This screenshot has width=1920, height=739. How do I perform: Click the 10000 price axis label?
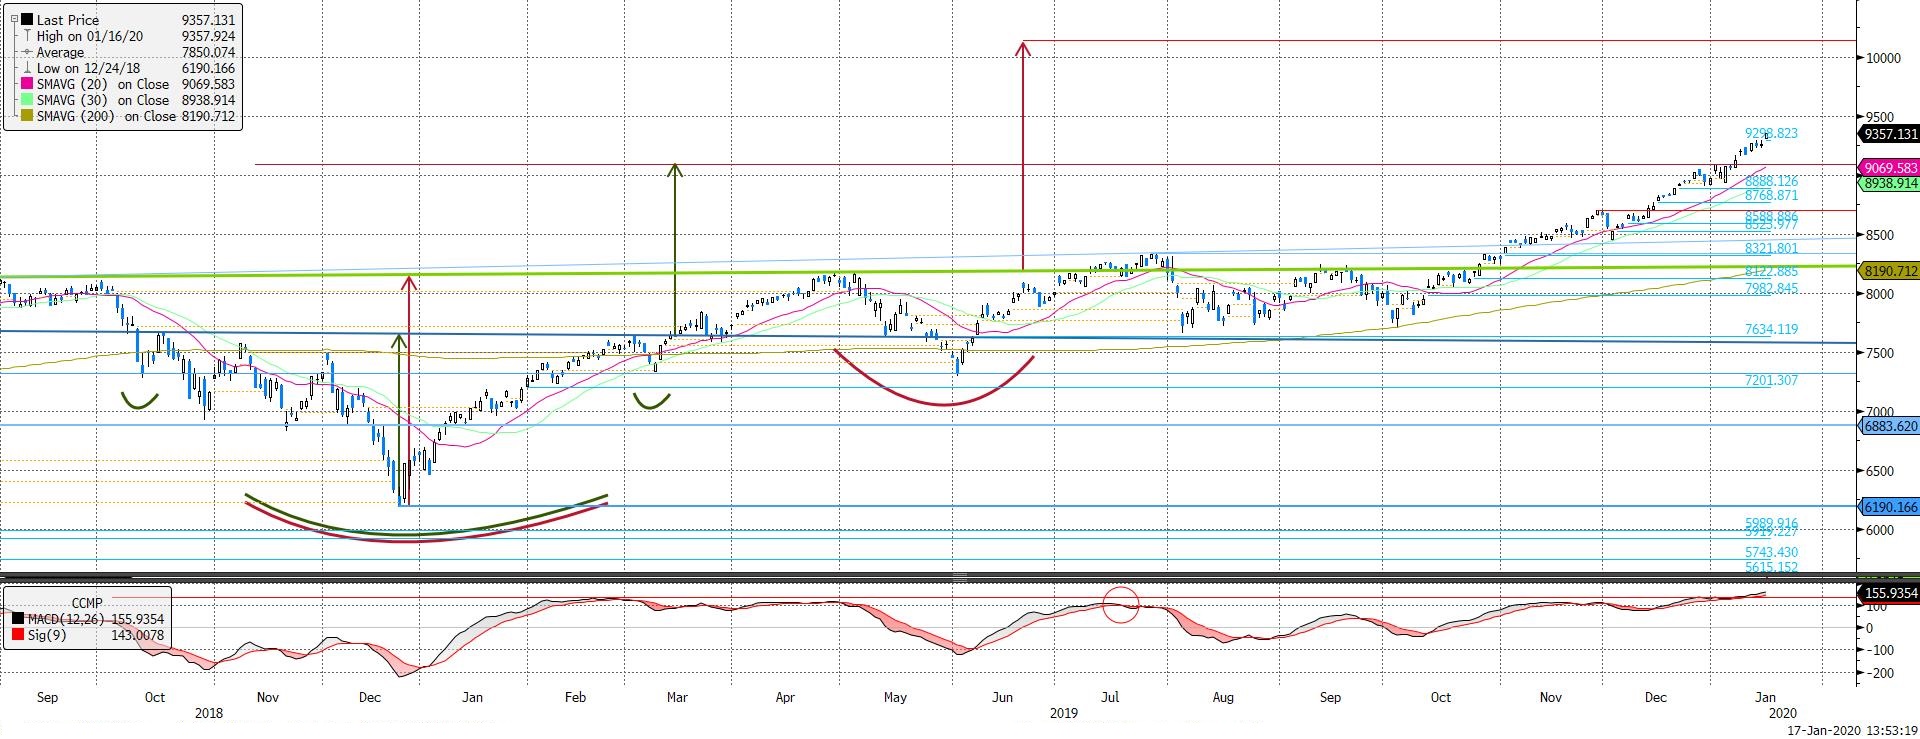click(x=1883, y=58)
